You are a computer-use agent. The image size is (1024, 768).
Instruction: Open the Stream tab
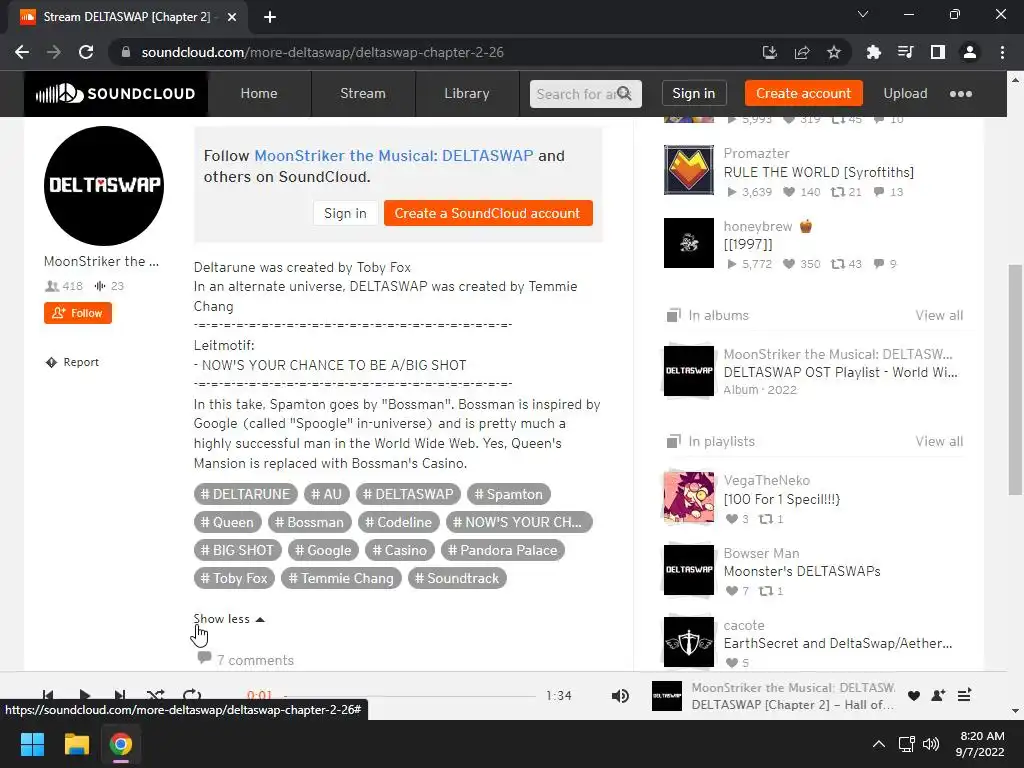click(362, 93)
